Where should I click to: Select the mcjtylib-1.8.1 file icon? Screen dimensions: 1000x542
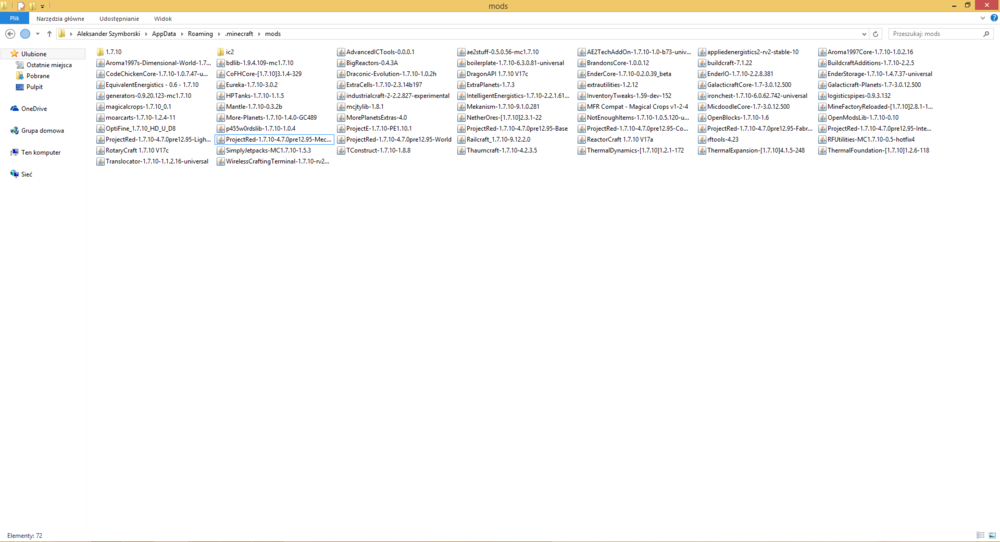(x=341, y=106)
